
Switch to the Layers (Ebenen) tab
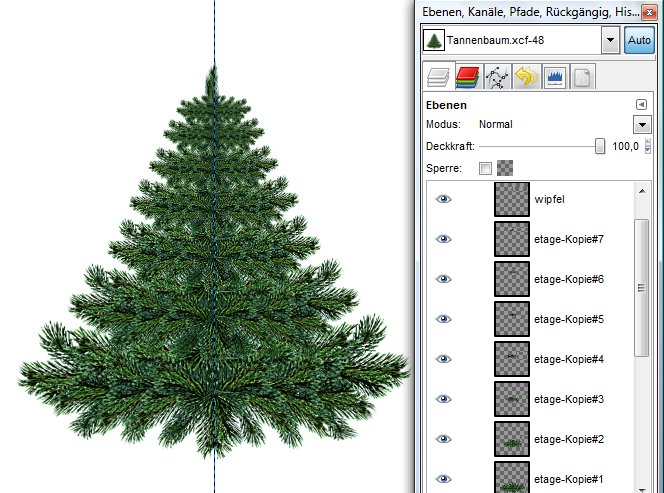(438, 76)
